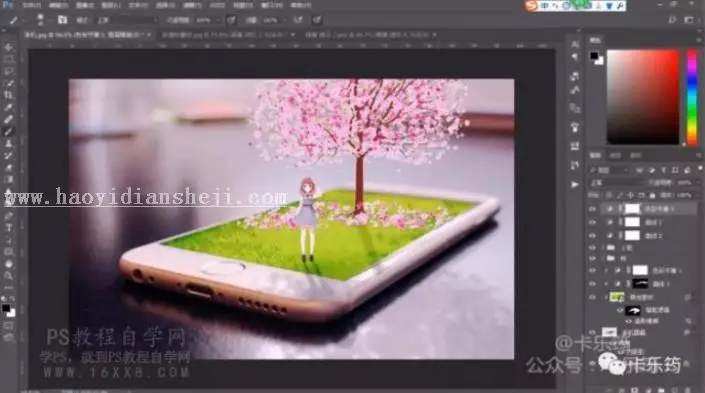Viewport: 705px width, 393px height.
Task: Open the Actions panel play icon
Action: pos(575,184)
